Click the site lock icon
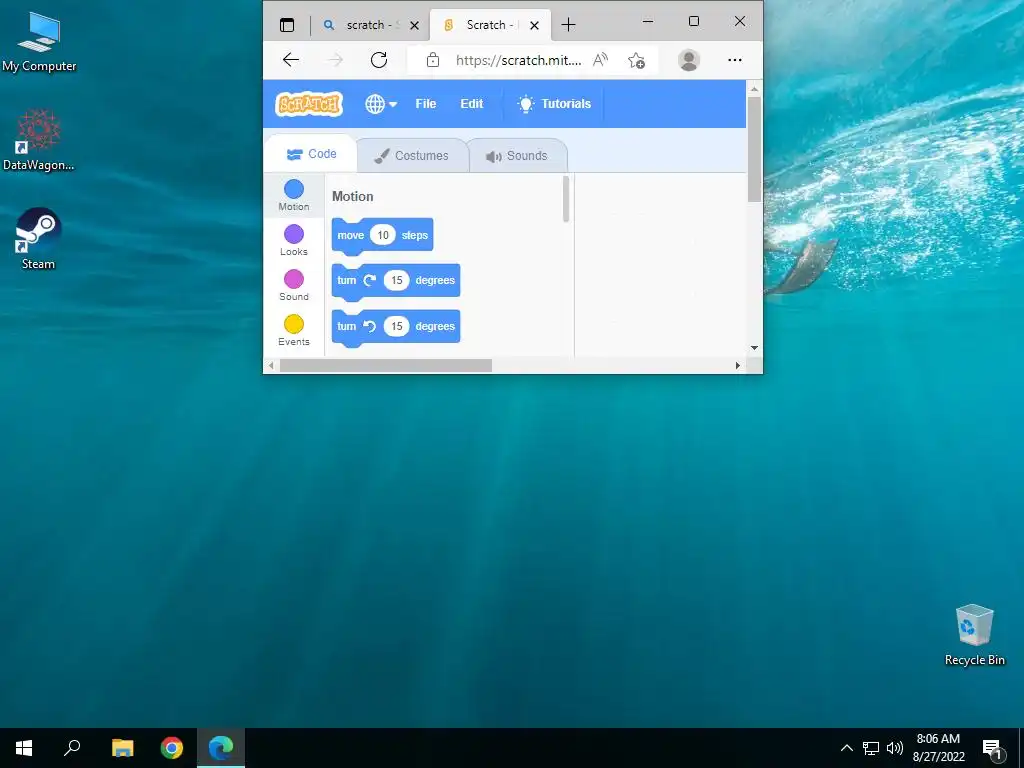The height and width of the screenshot is (768, 1024). 432,60
